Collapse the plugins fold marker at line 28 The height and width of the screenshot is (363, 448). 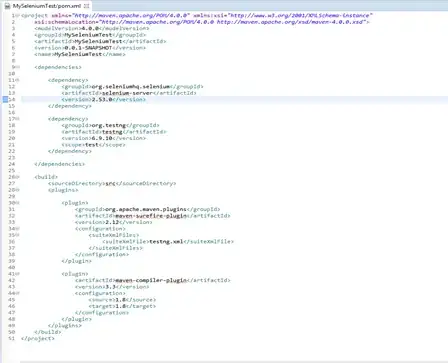[x=18, y=190]
